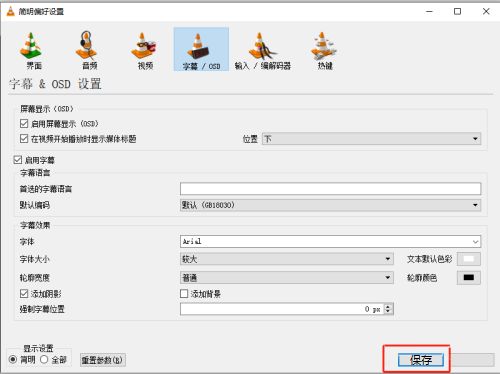This screenshot has height=374, width=500.
Task: Click the 首选的字幕语言 text field
Action: (x=330, y=189)
